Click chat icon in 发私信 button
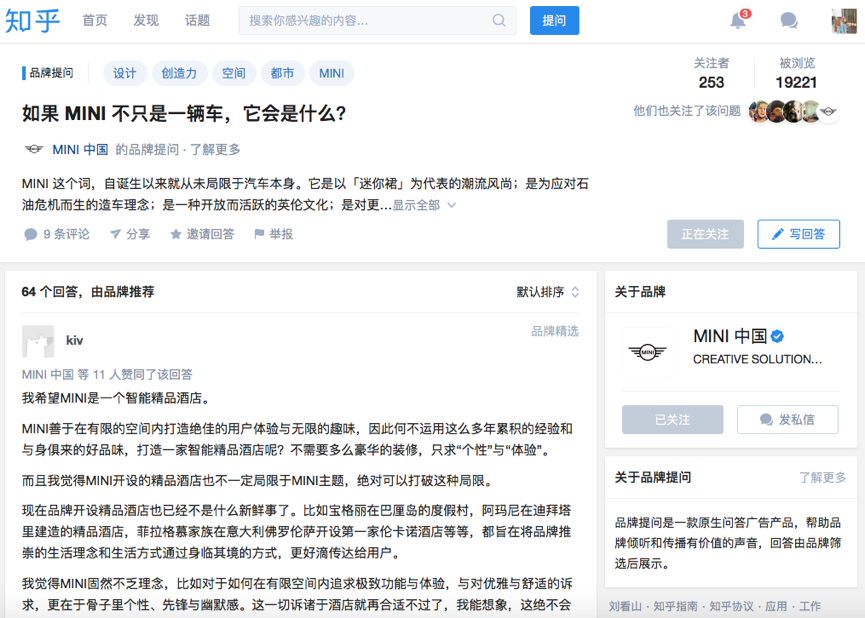 (x=766, y=420)
